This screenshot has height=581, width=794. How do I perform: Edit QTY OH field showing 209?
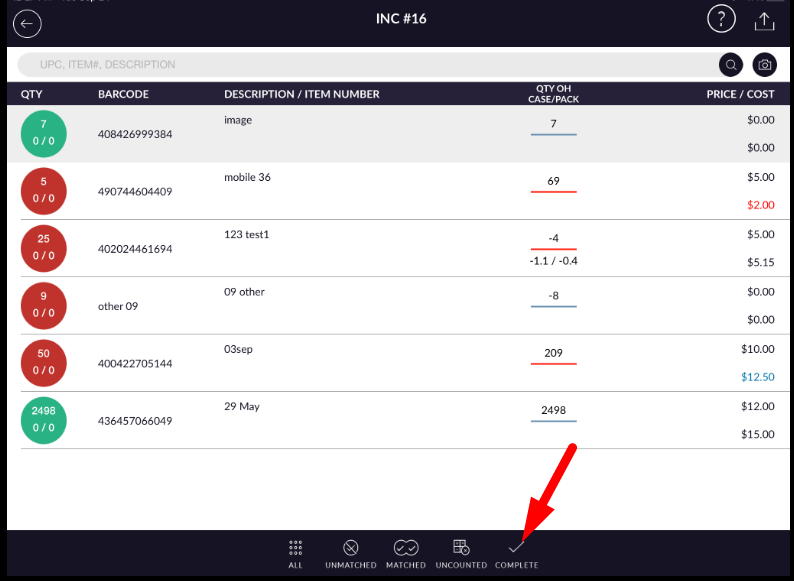click(553, 353)
